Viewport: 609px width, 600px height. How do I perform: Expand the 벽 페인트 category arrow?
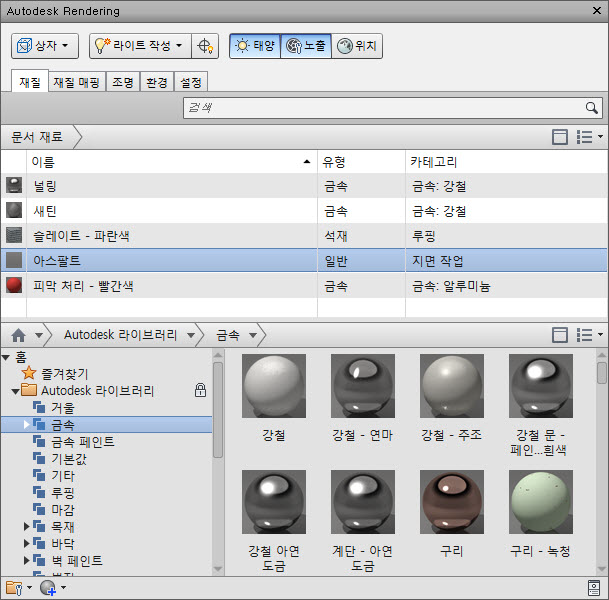(x=26, y=560)
